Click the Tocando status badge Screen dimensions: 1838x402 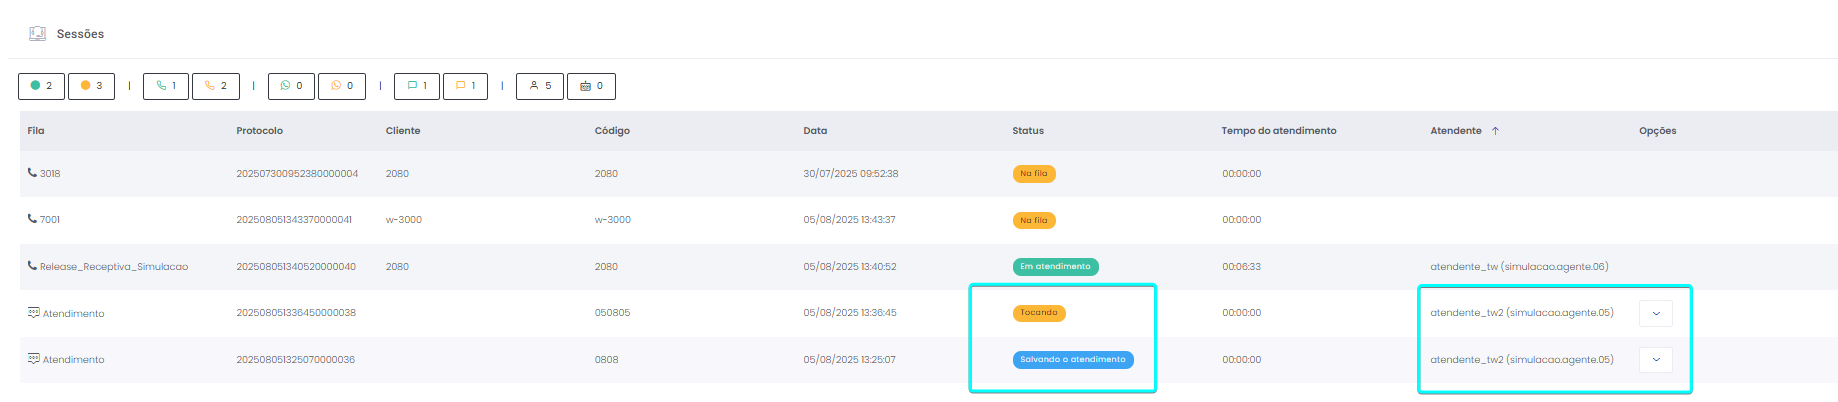pyautogui.click(x=1039, y=313)
